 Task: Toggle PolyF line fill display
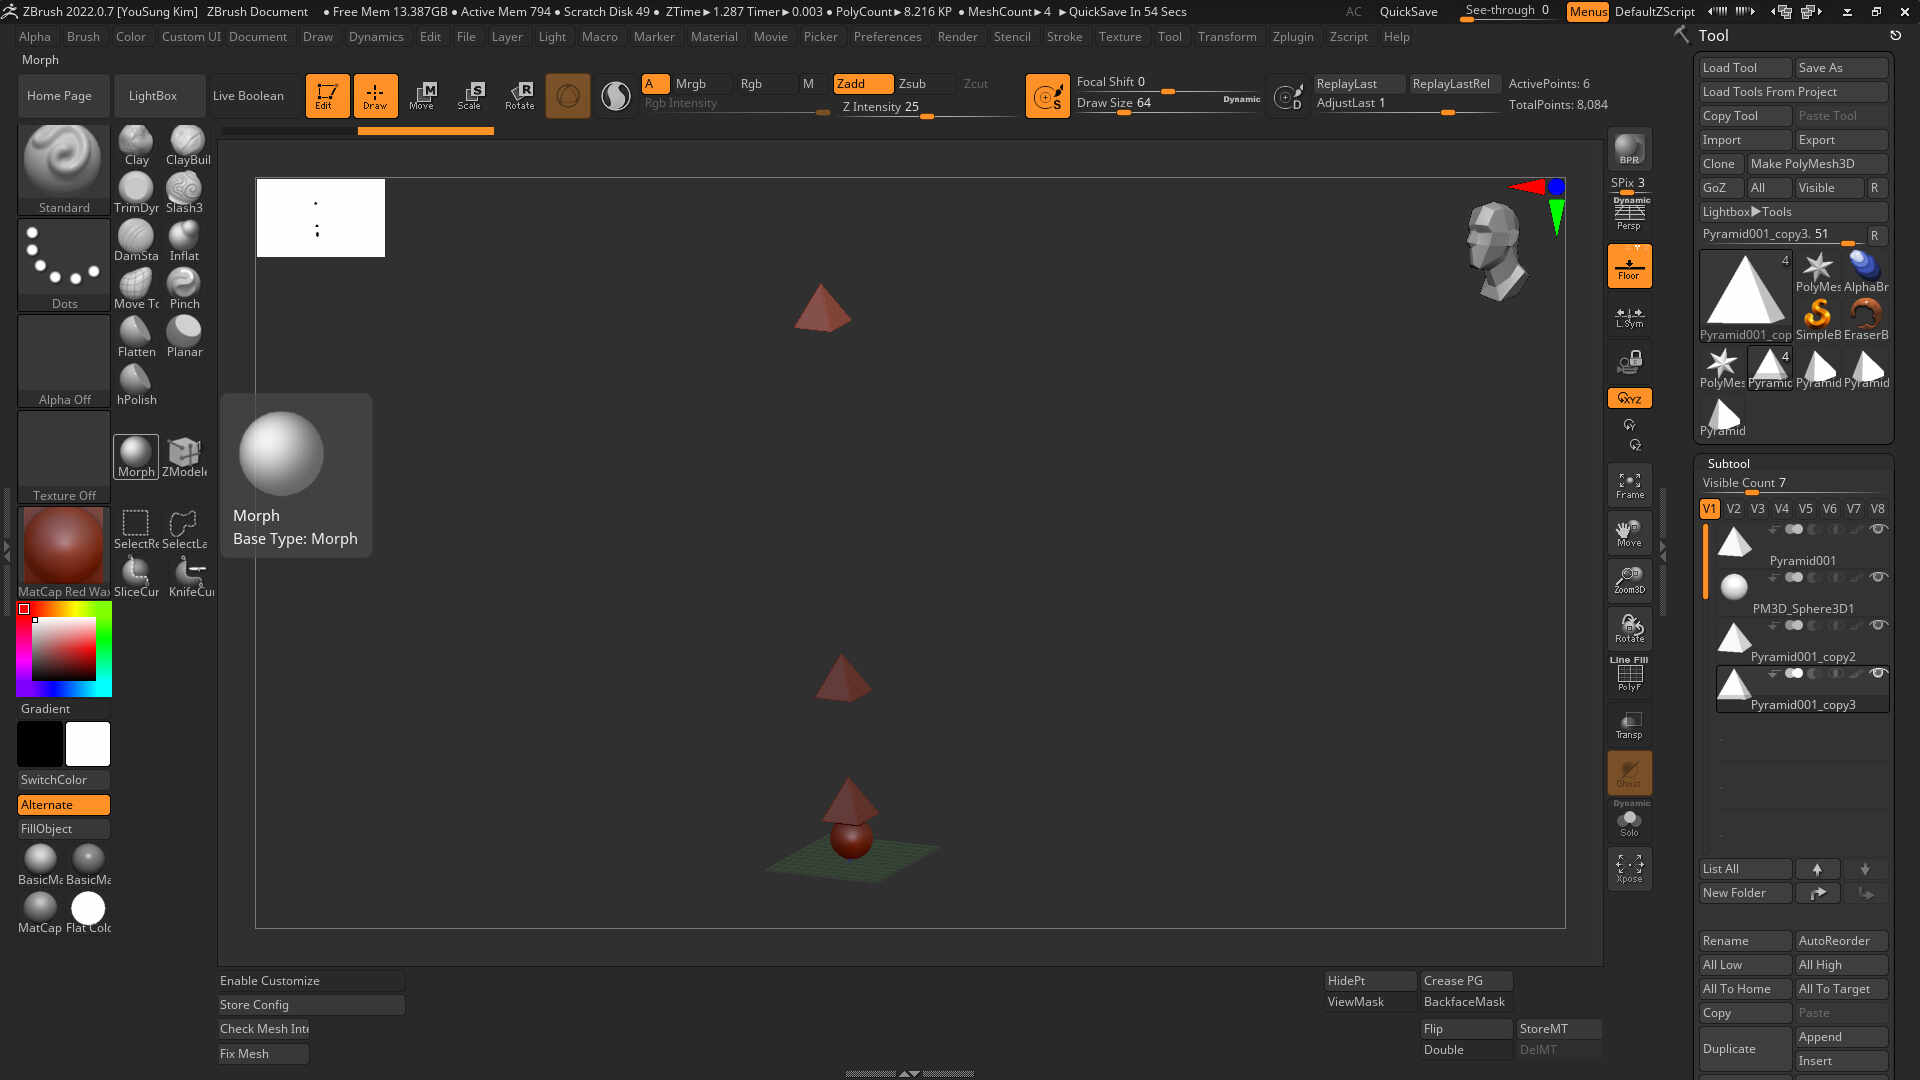(1629, 676)
